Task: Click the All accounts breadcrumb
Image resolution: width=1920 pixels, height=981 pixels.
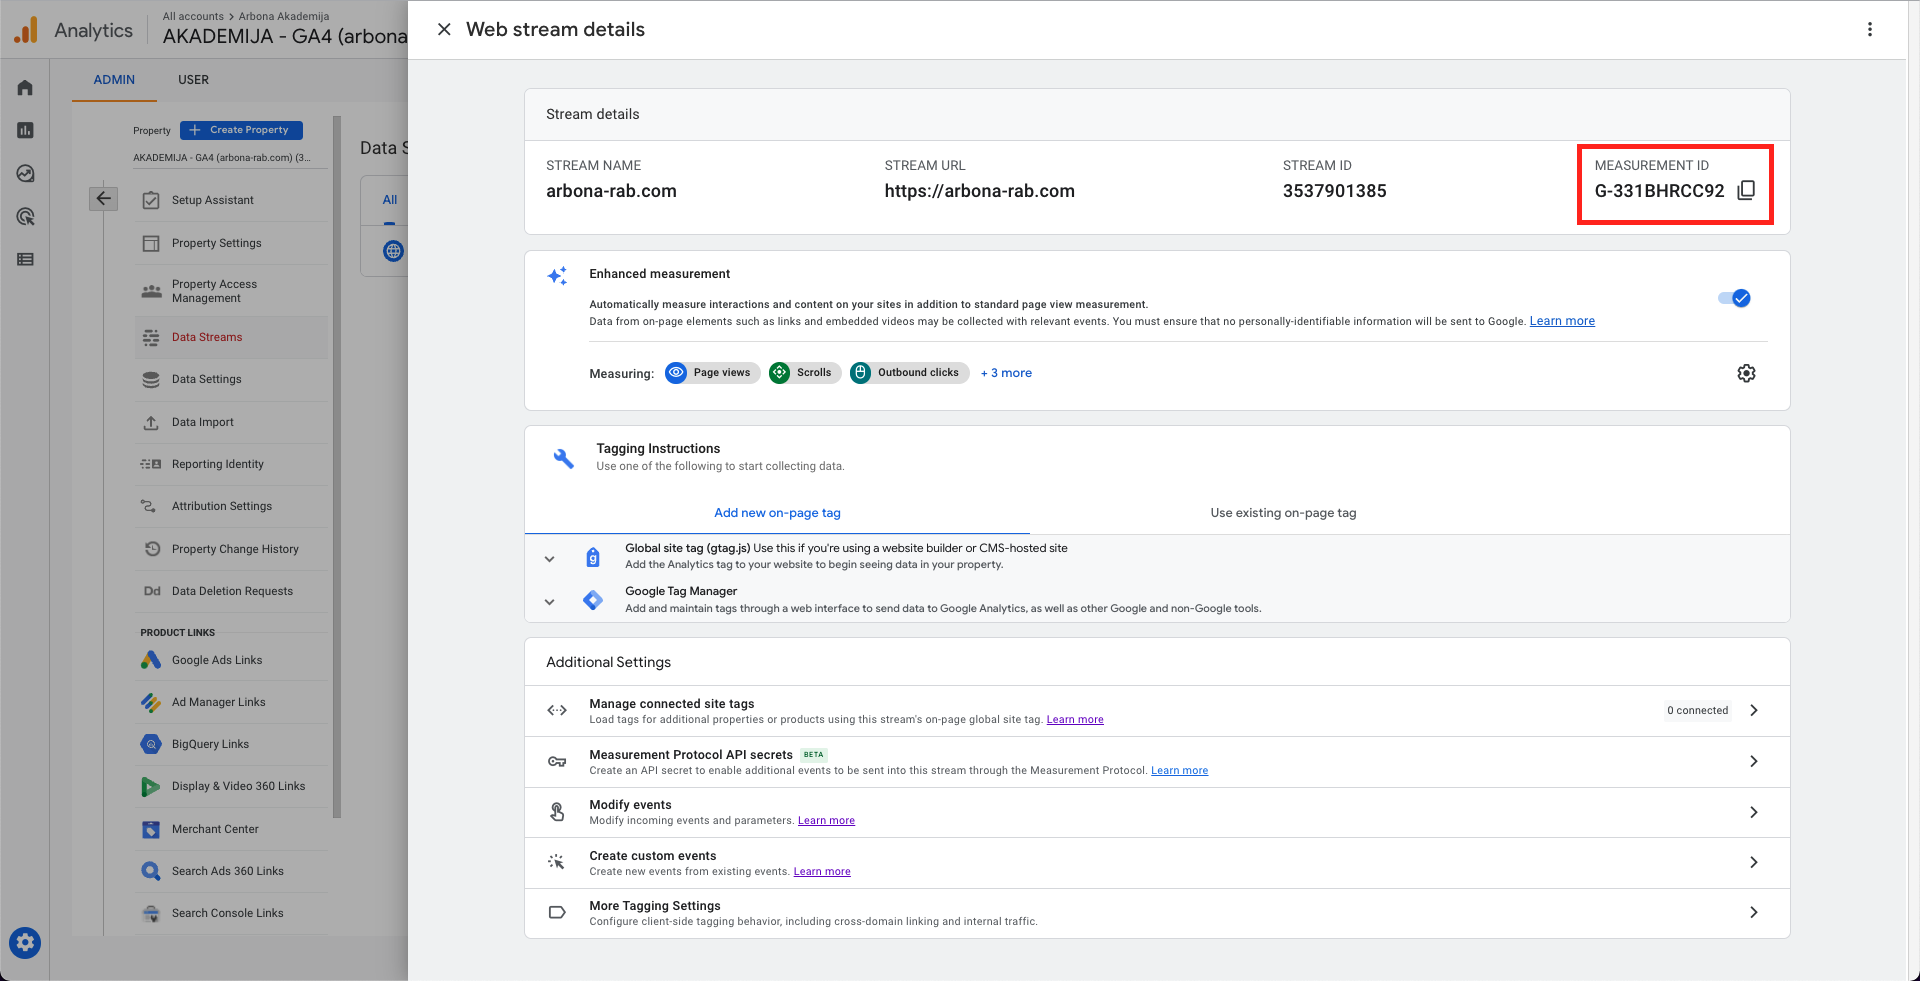Action: [x=193, y=16]
